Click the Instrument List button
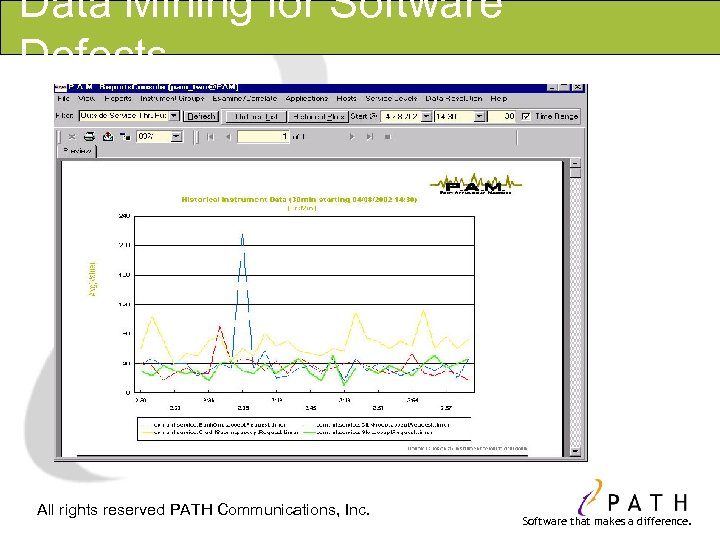 pyautogui.click(x=256, y=117)
